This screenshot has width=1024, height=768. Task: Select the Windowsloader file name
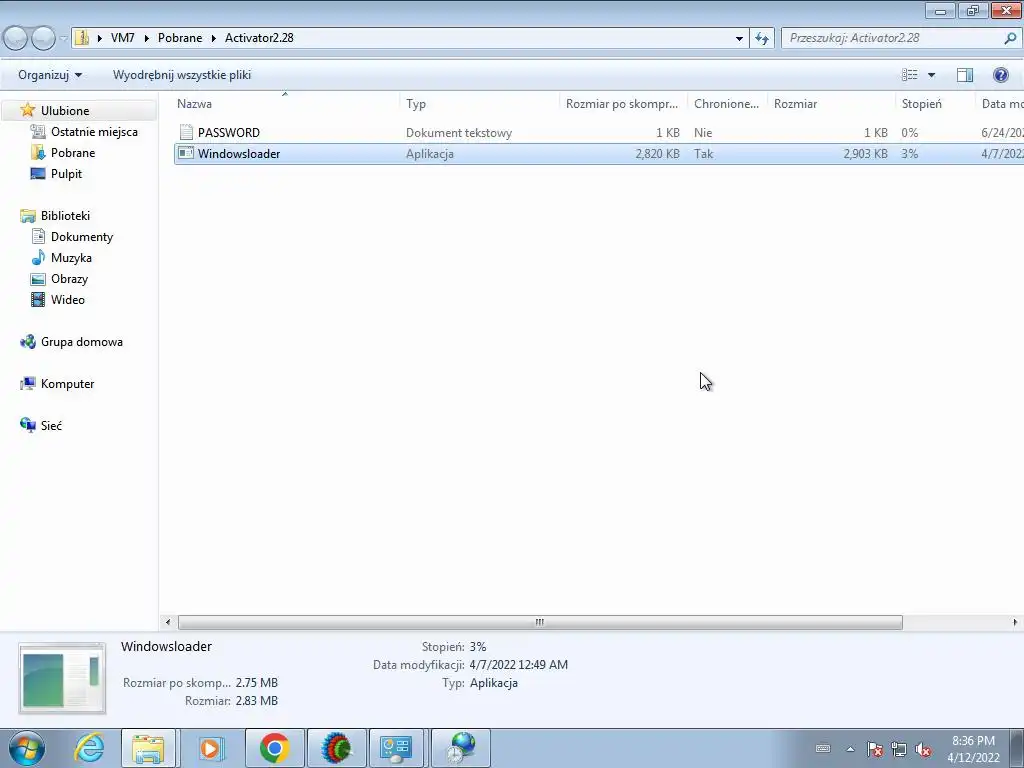coord(239,154)
